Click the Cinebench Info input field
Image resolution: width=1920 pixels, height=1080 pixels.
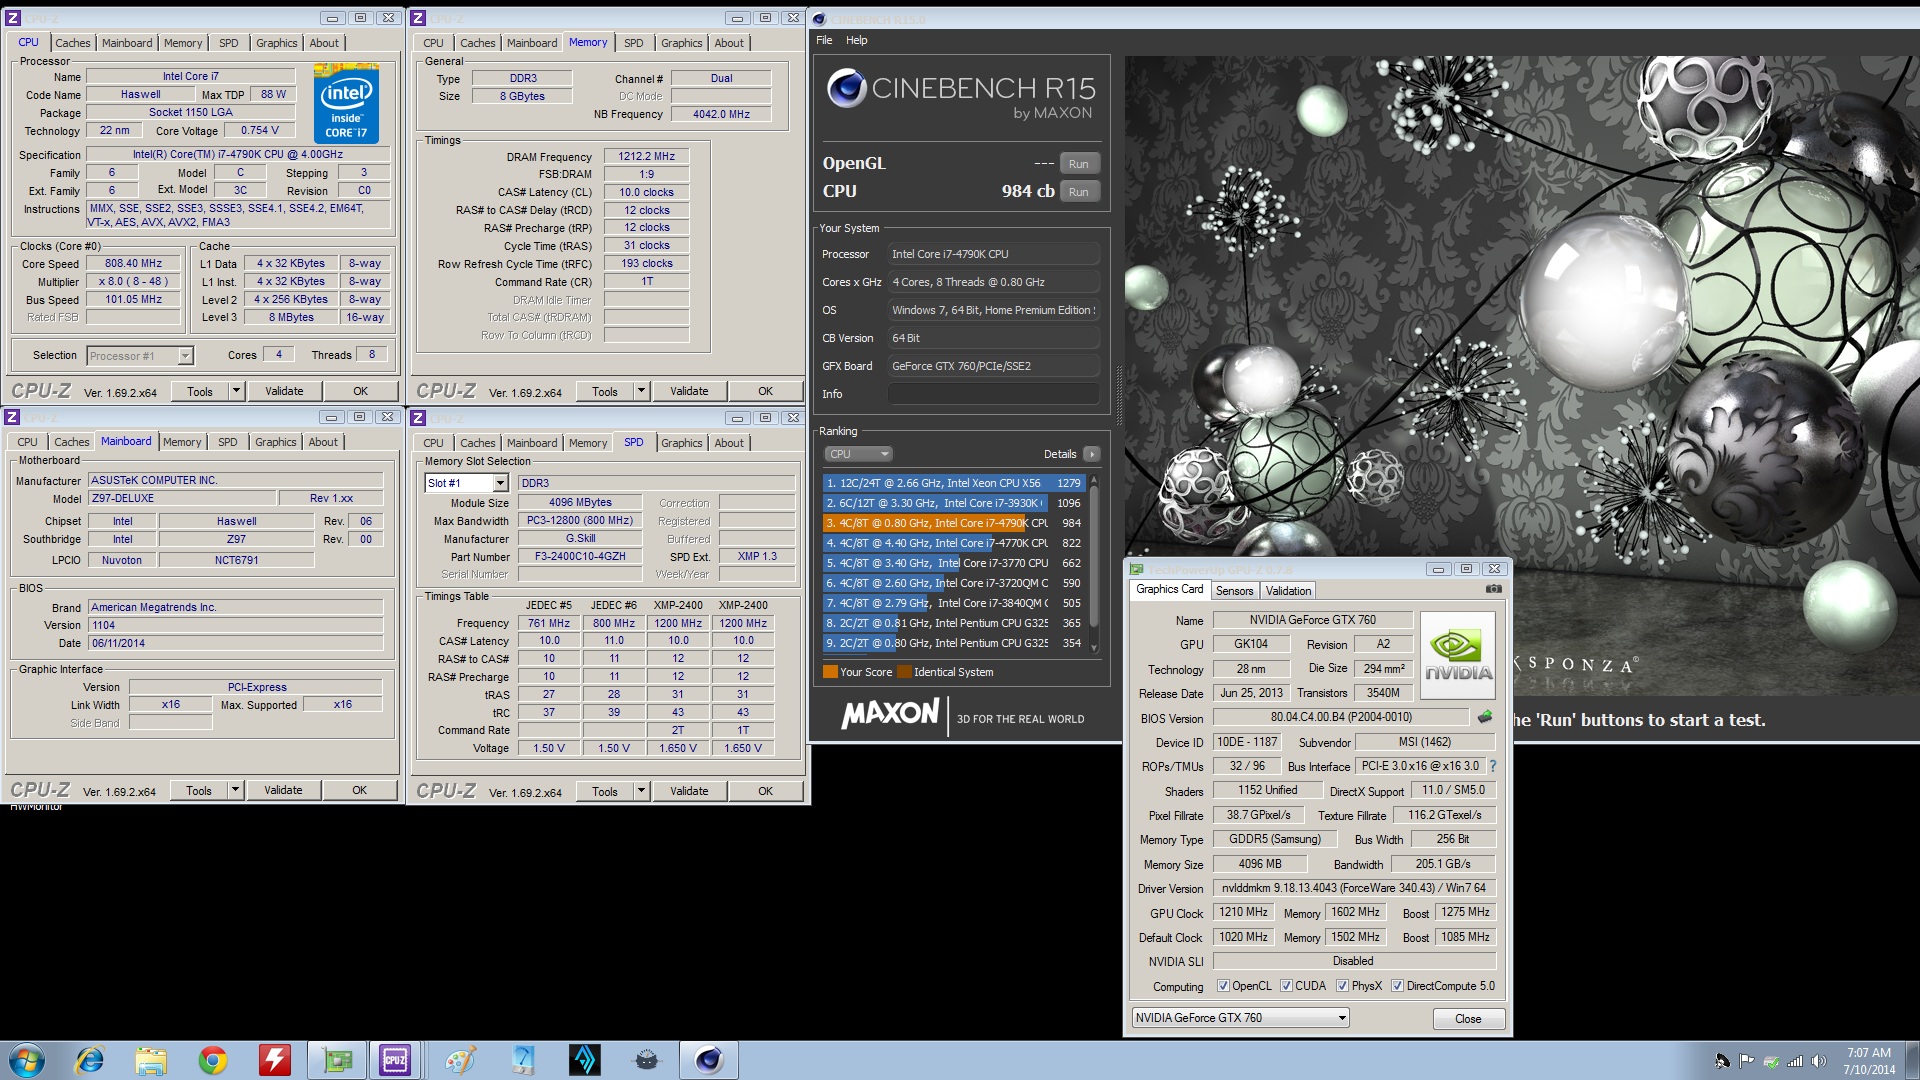[x=993, y=394]
